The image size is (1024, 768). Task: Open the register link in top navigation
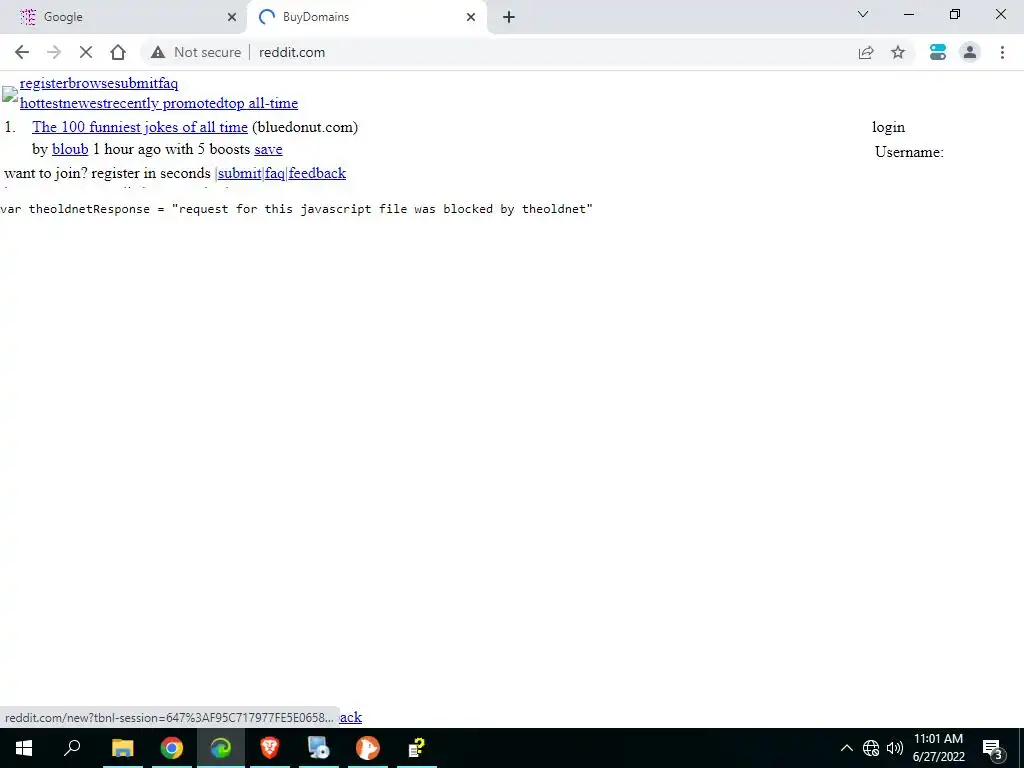coord(44,83)
